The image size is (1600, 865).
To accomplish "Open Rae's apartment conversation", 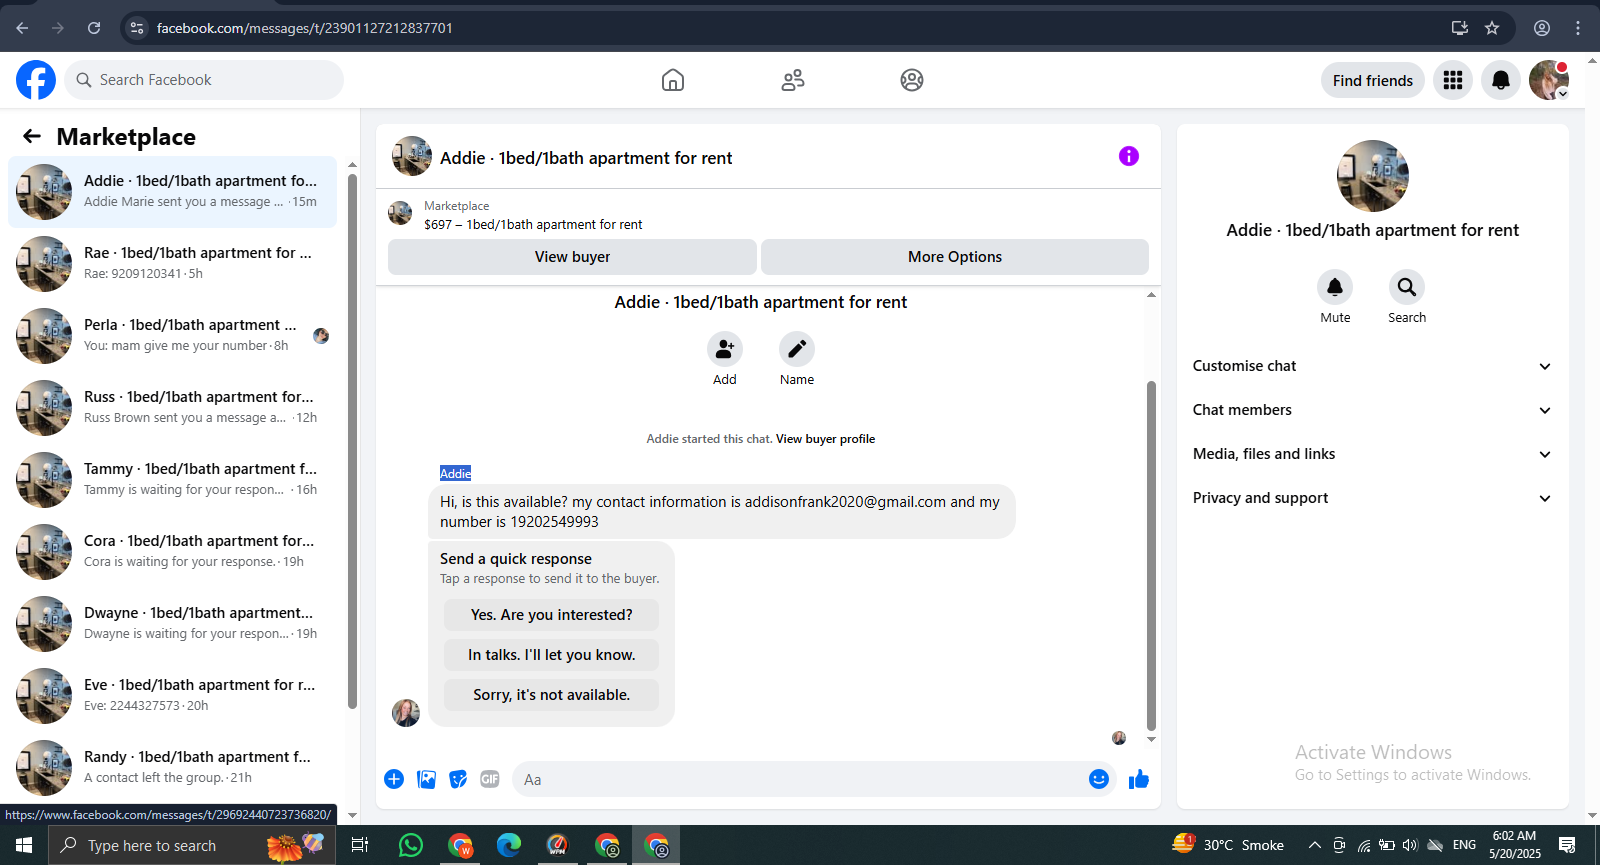I will 172,264.
